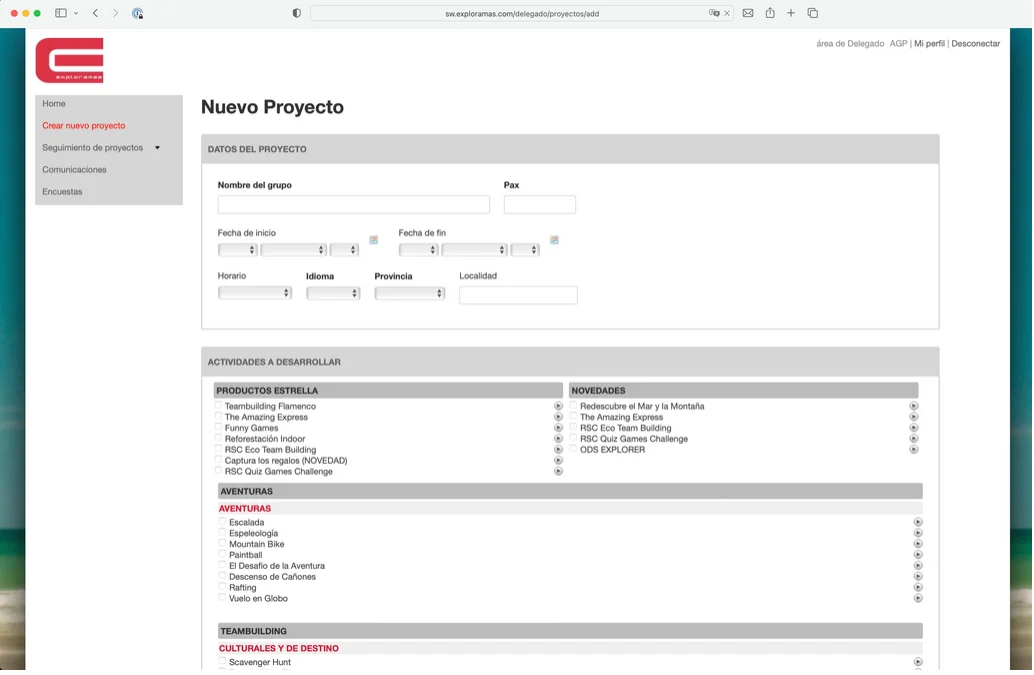Viewport: 1034px width, 675px height.
Task: Click the arrow icon beside ODS EXPLORER
Action: point(913,450)
